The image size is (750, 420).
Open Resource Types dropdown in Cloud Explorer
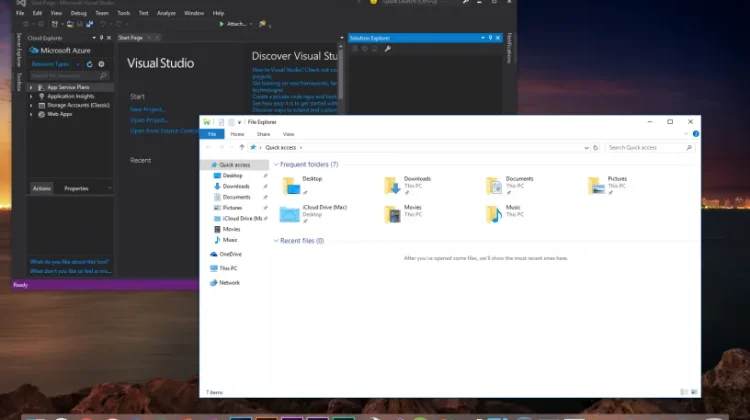point(55,64)
